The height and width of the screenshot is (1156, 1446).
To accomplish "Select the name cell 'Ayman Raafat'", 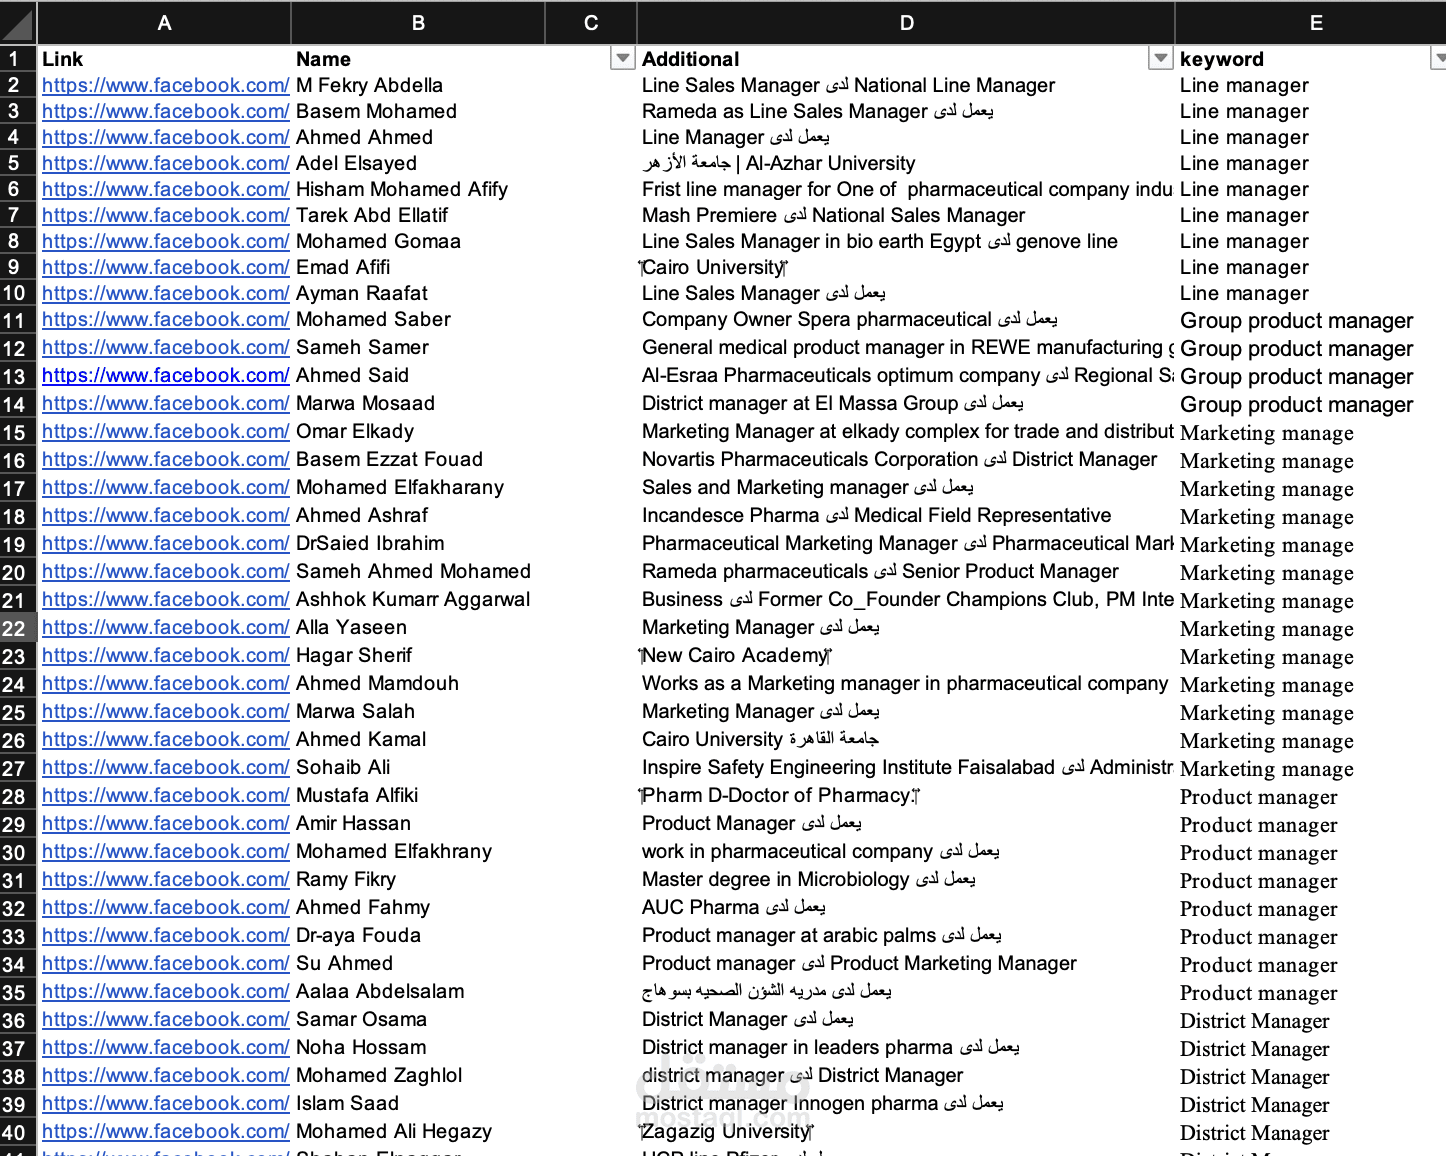I will coord(418,294).
